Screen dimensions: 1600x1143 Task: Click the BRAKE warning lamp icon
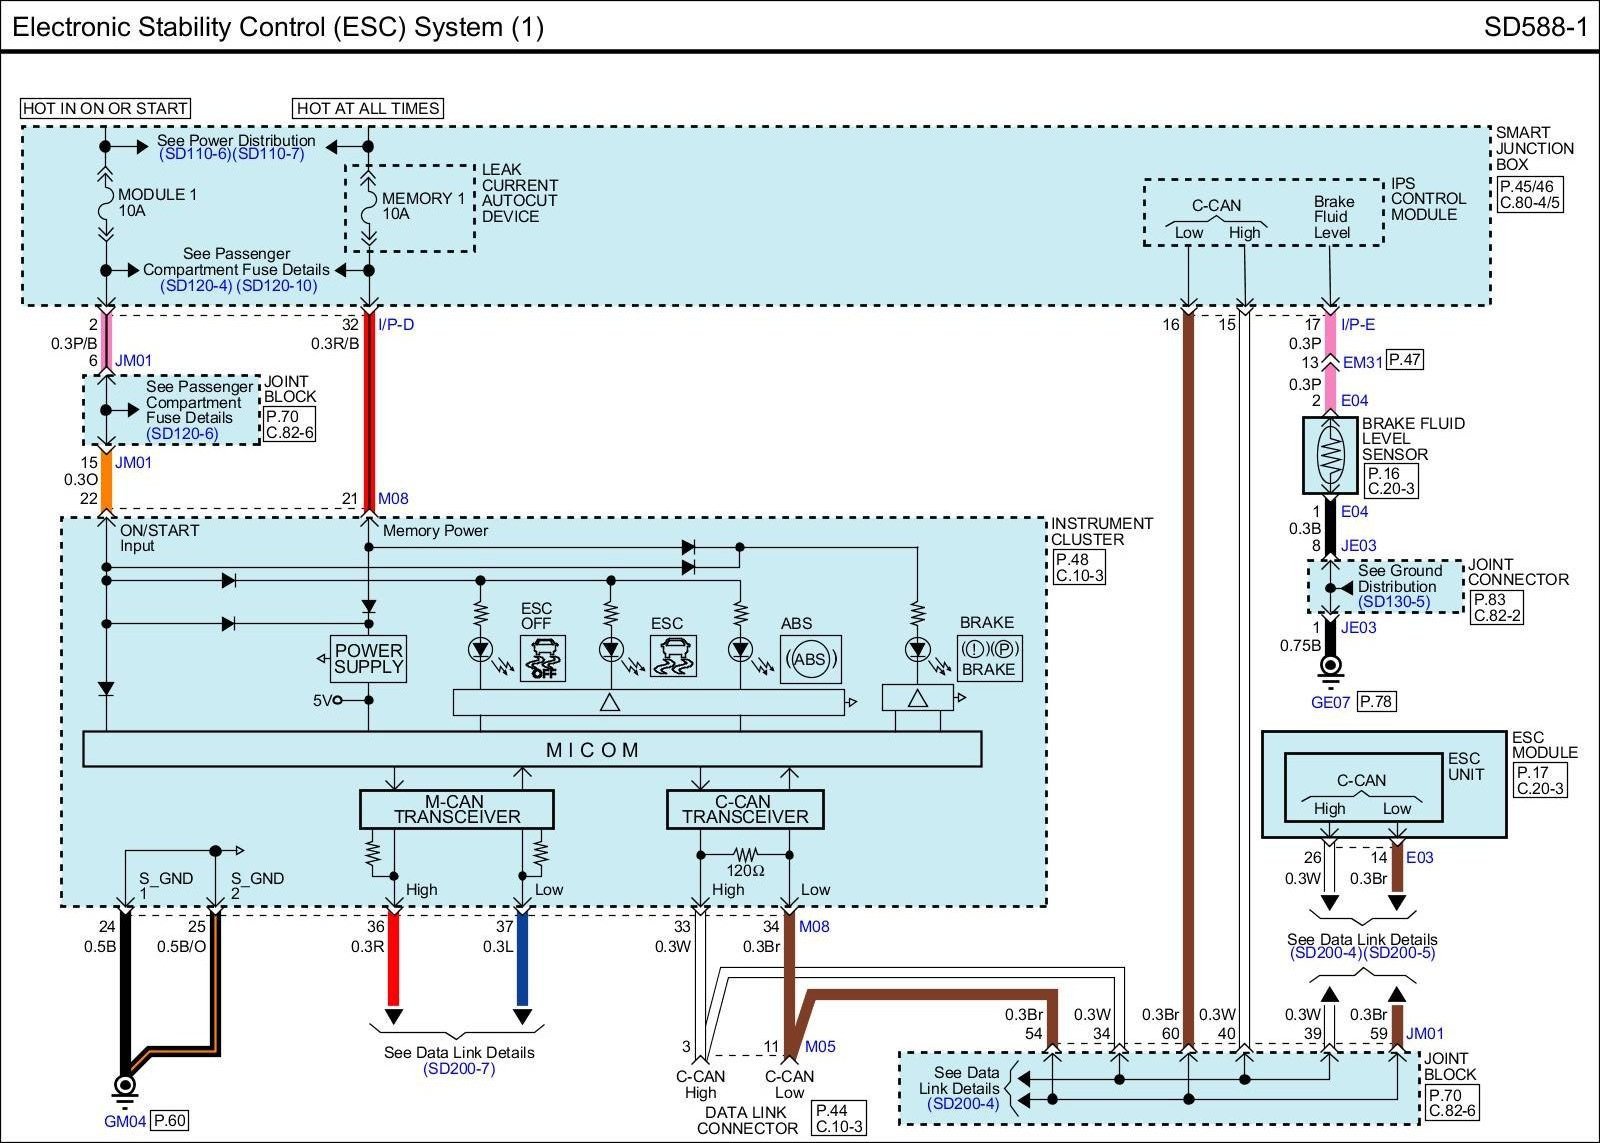989,659
